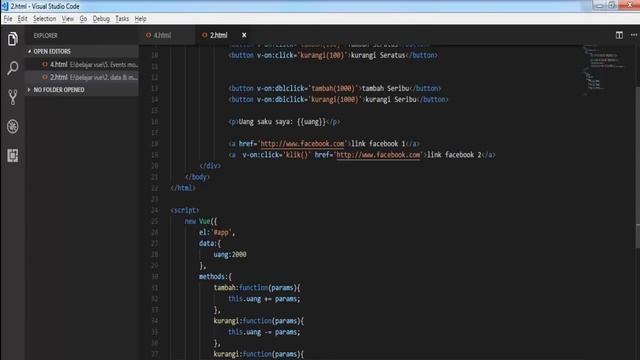Open the Debug menu

(x=101, y=19)
